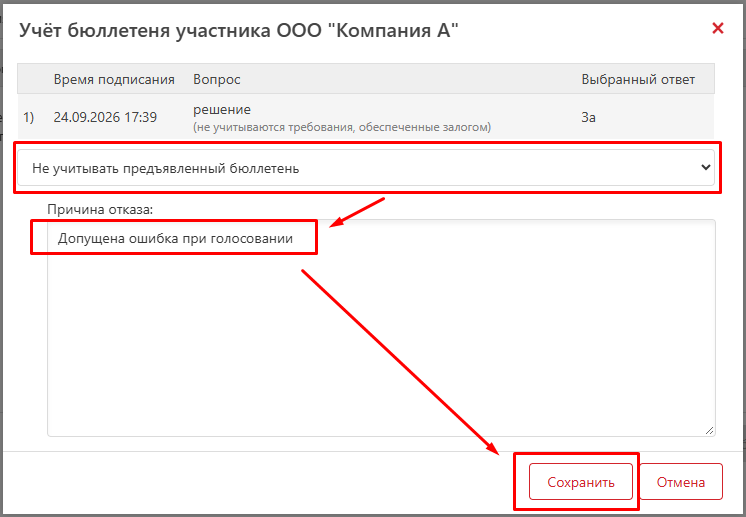
Task: Click the 'Время подписания' column header
Action: 114,79
